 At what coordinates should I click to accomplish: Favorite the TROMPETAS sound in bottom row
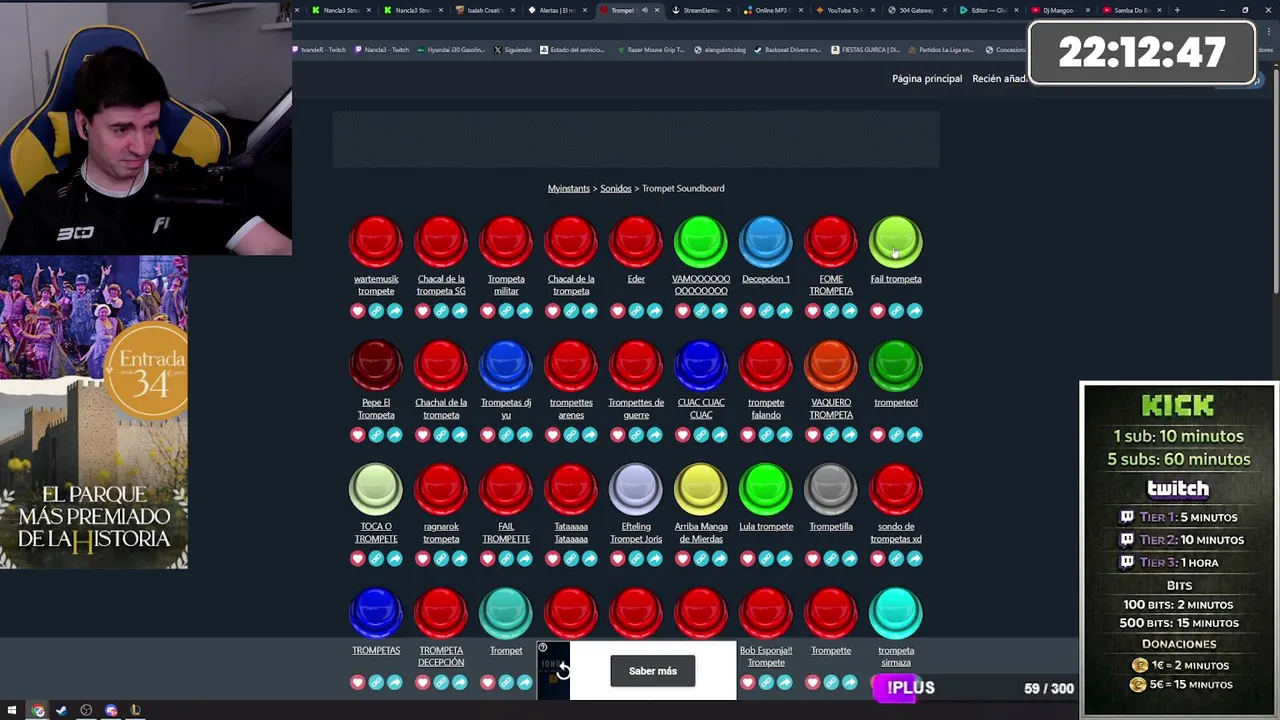pos(358,683)
